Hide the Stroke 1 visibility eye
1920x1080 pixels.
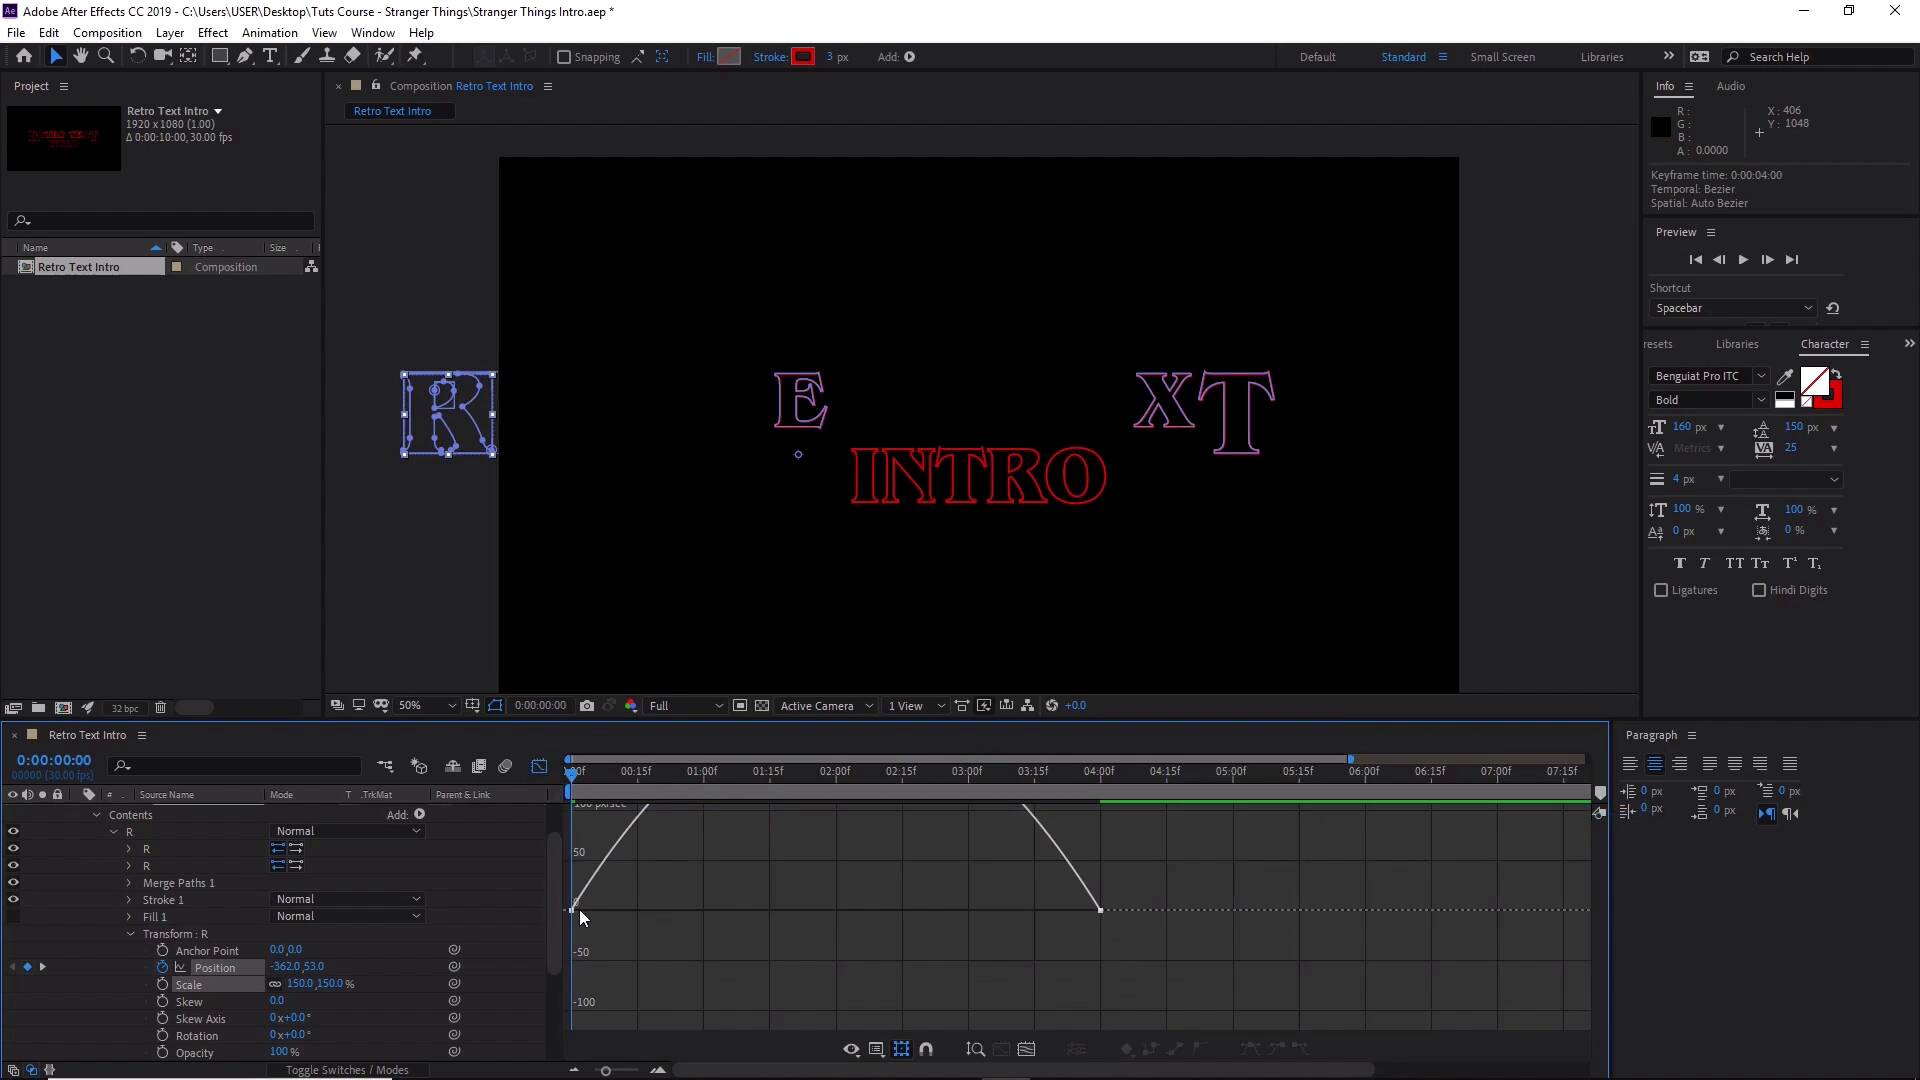pos(13,900)
